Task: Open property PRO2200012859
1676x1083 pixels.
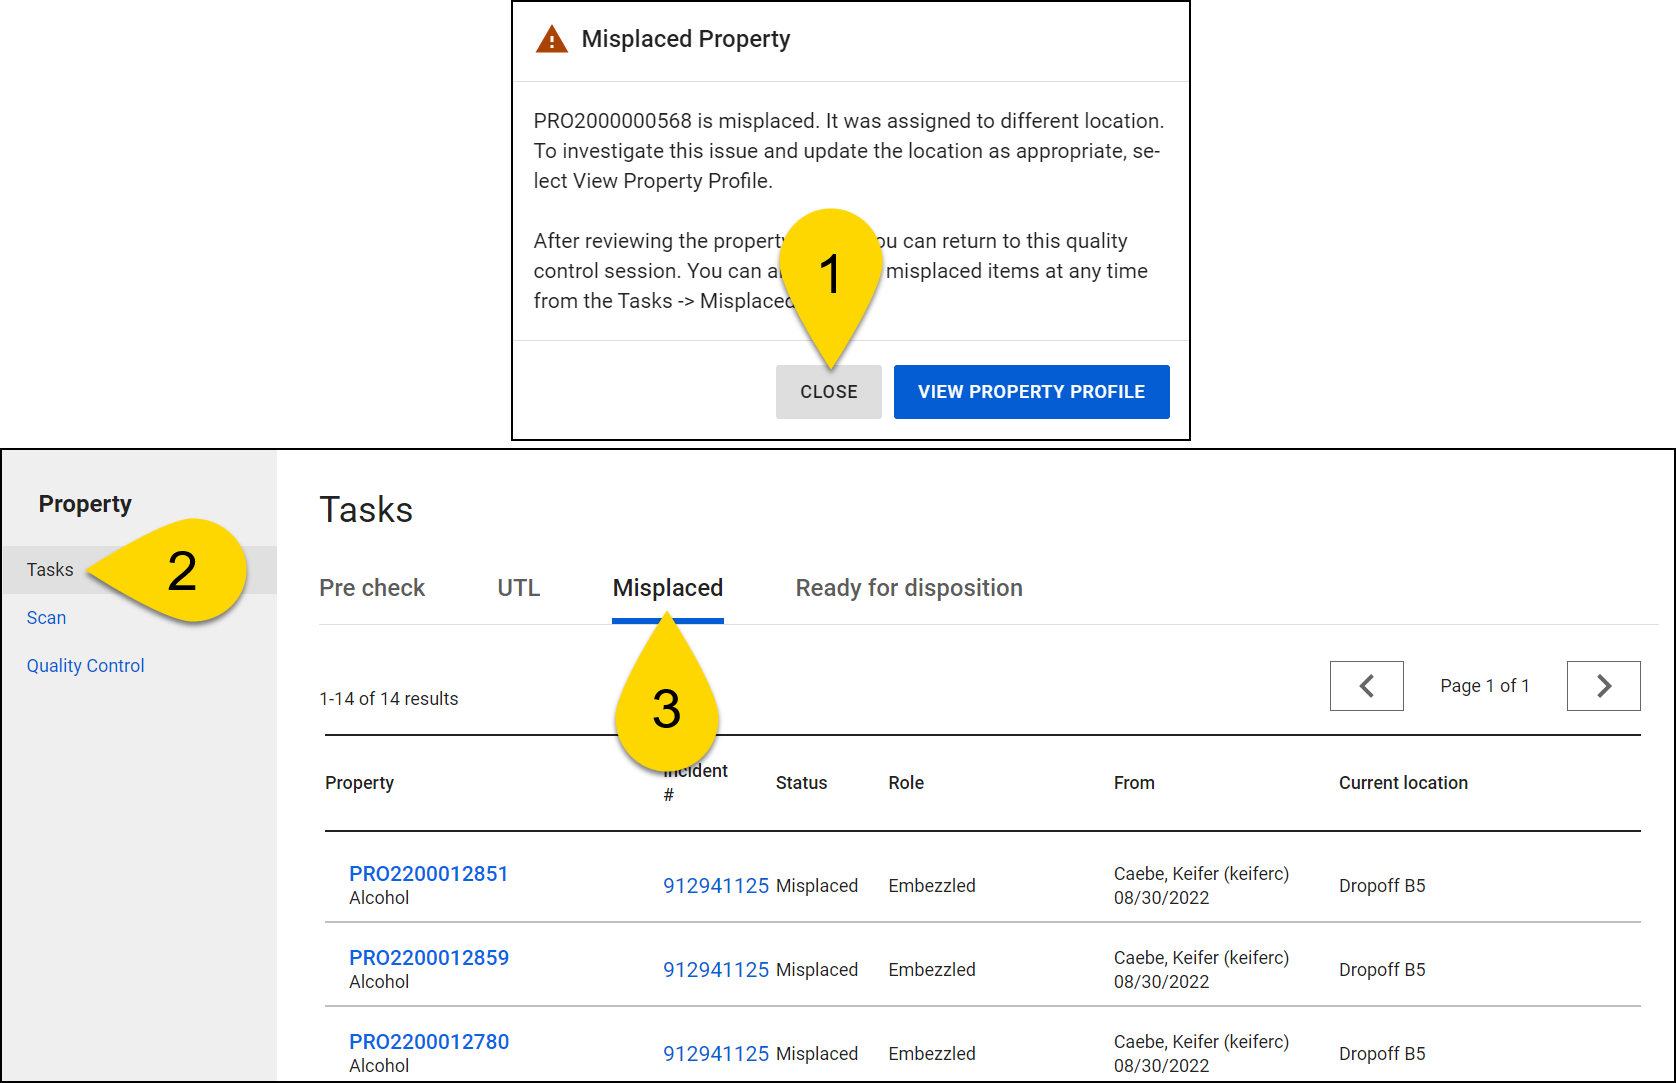Action: click(x=428, y=958)
